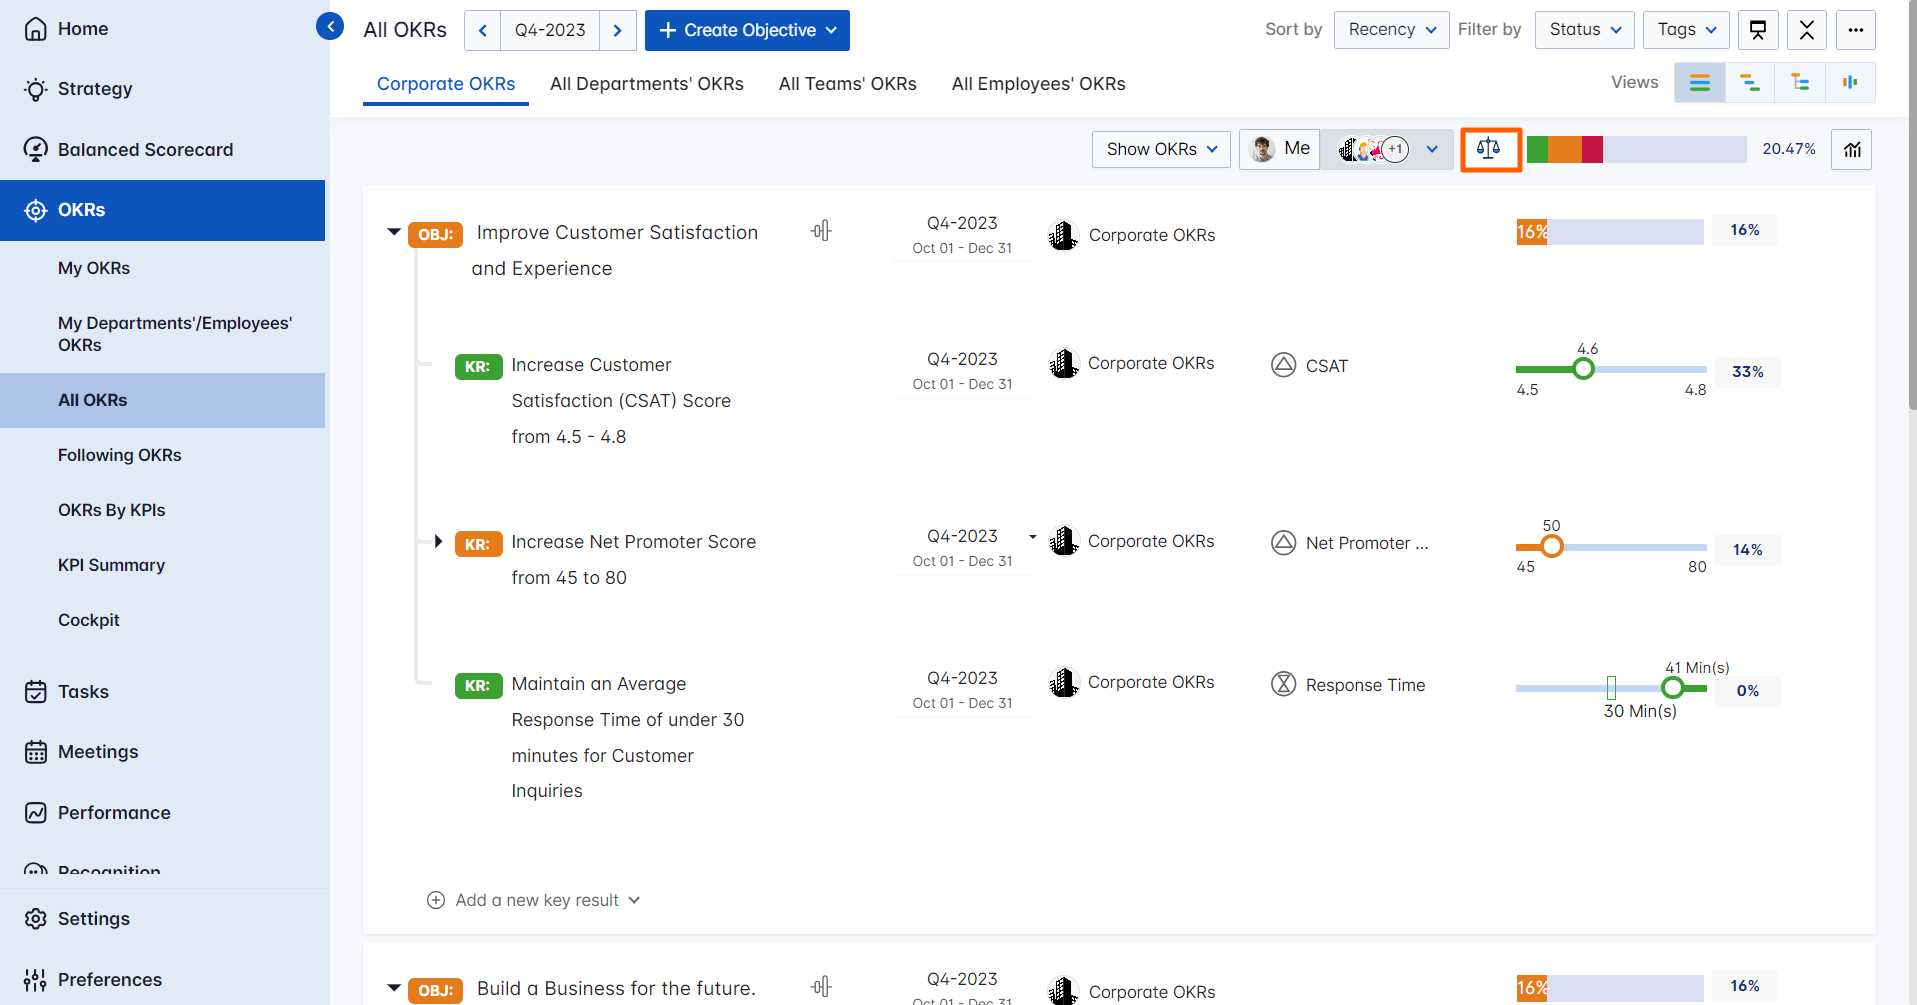Viewport: 1917px width, 1005px height.
Task: Switch to All Departments' OKRs tab
Action: [646, 84]
